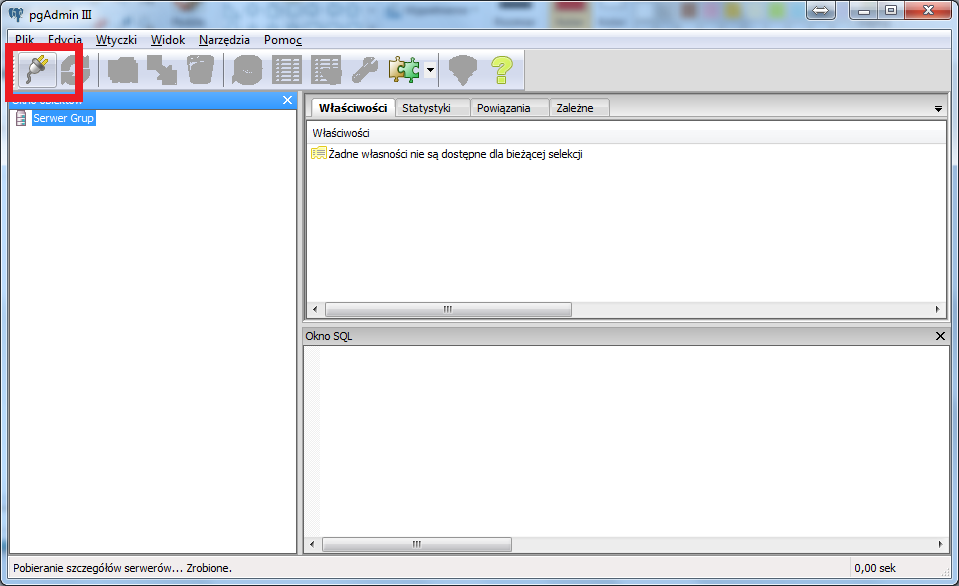Viewport: 959px width, 586px height.
Task: Click the properties pane scroll right arrow
Action: click(938, 310)
